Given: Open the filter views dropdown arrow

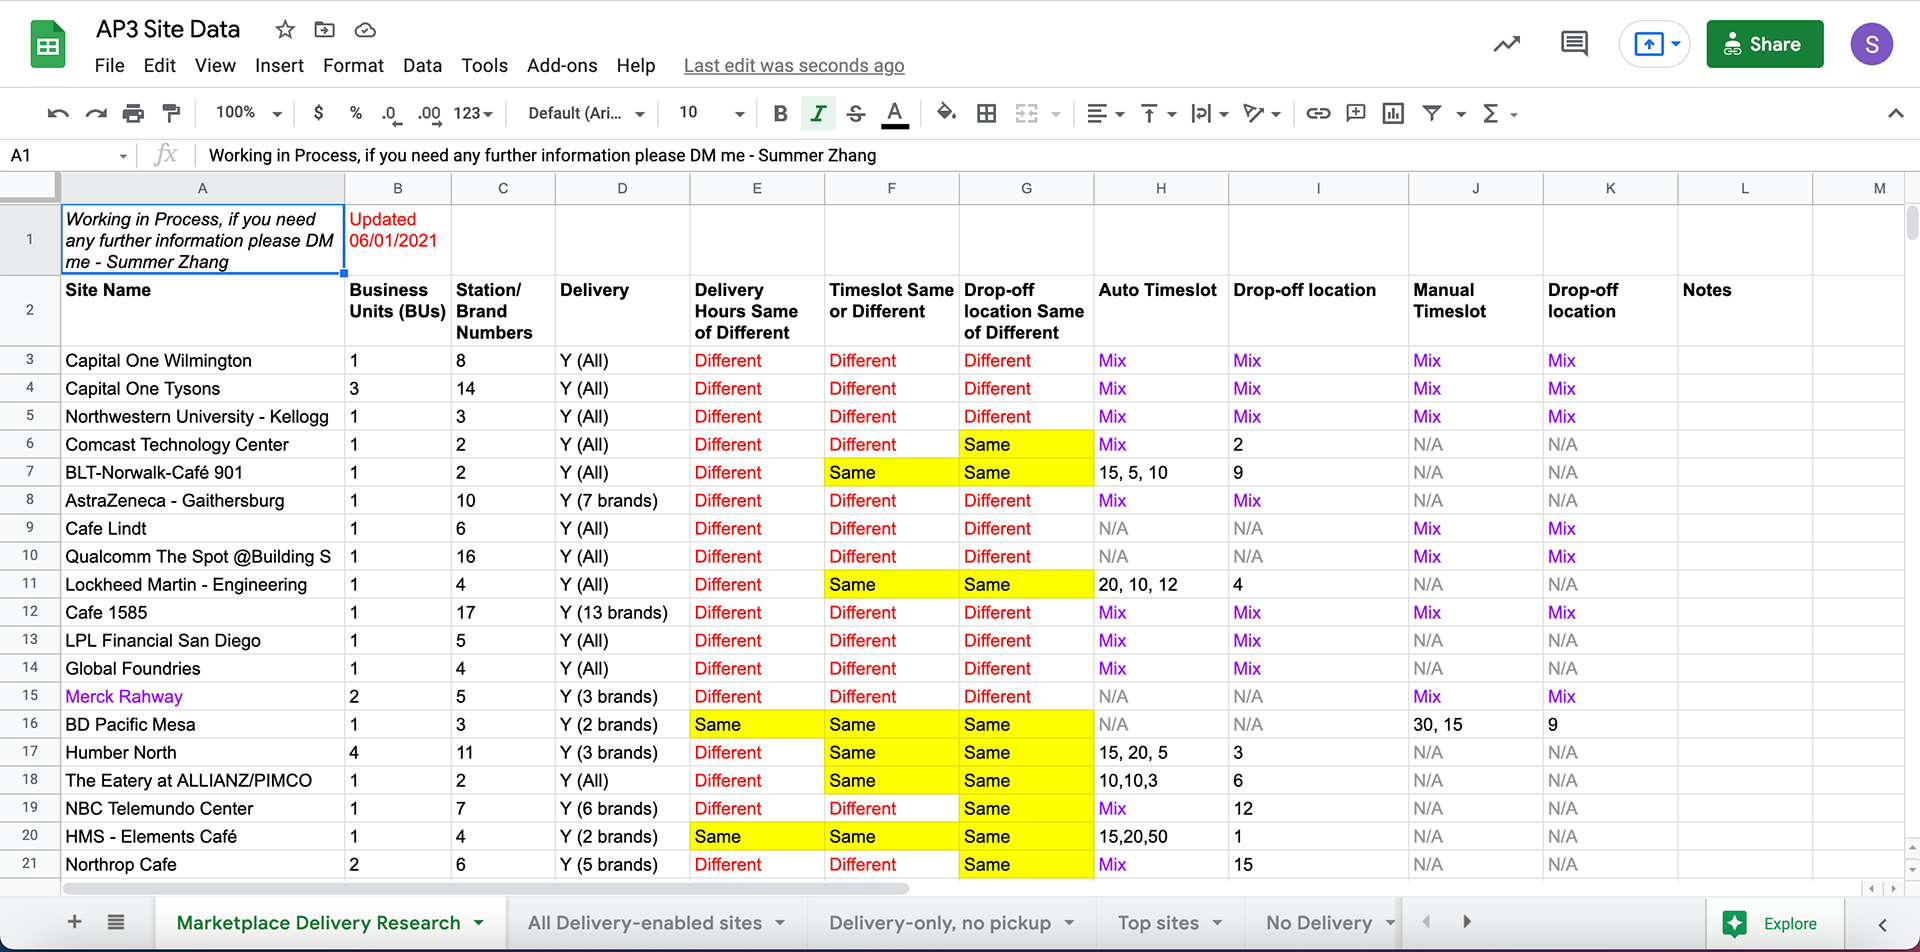Looking at the screenshot, I should [x=1461, y=114].
